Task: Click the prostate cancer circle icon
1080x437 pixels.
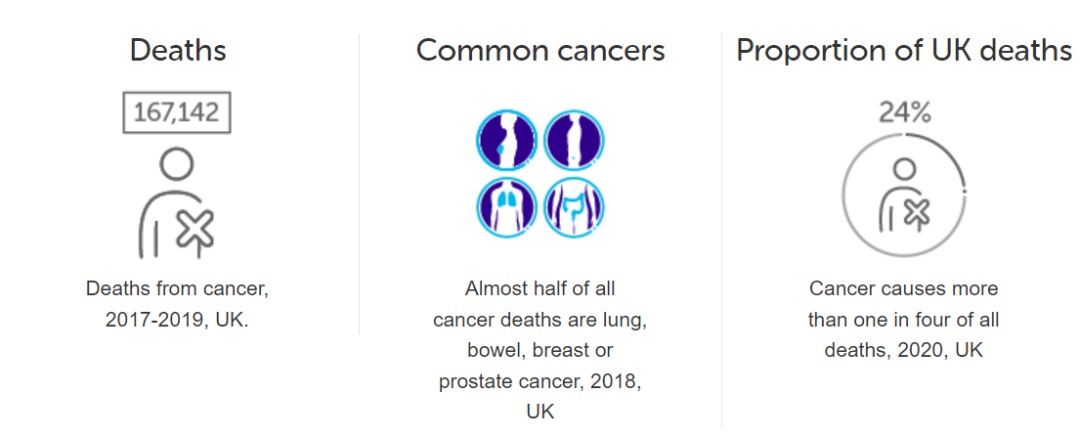Action: coord(574,140)
